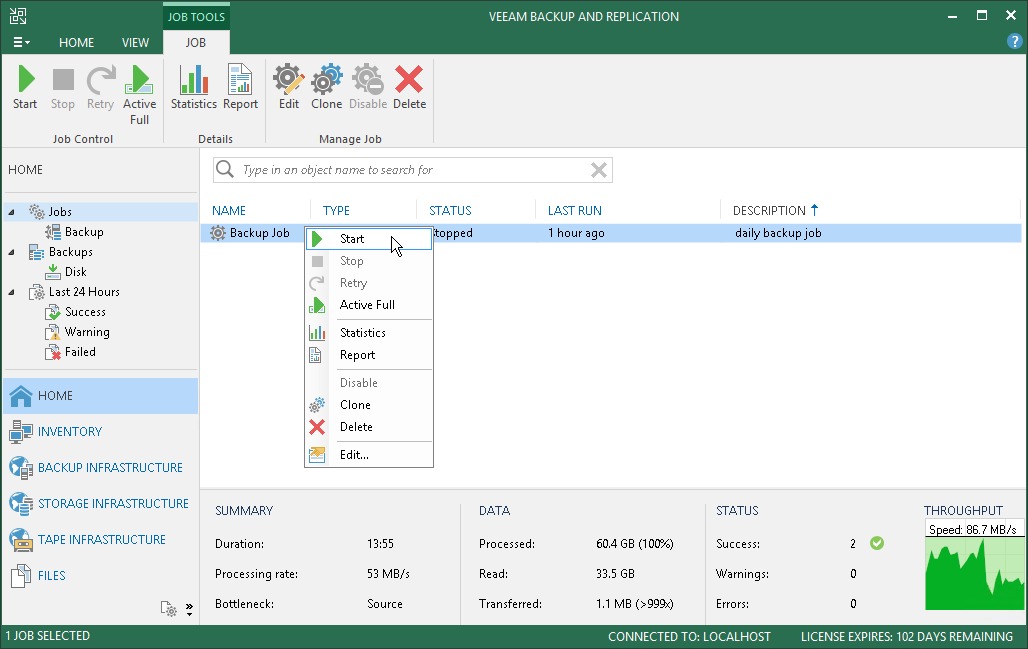Sort by LAST RUN column header

click(x=575, y=210)
